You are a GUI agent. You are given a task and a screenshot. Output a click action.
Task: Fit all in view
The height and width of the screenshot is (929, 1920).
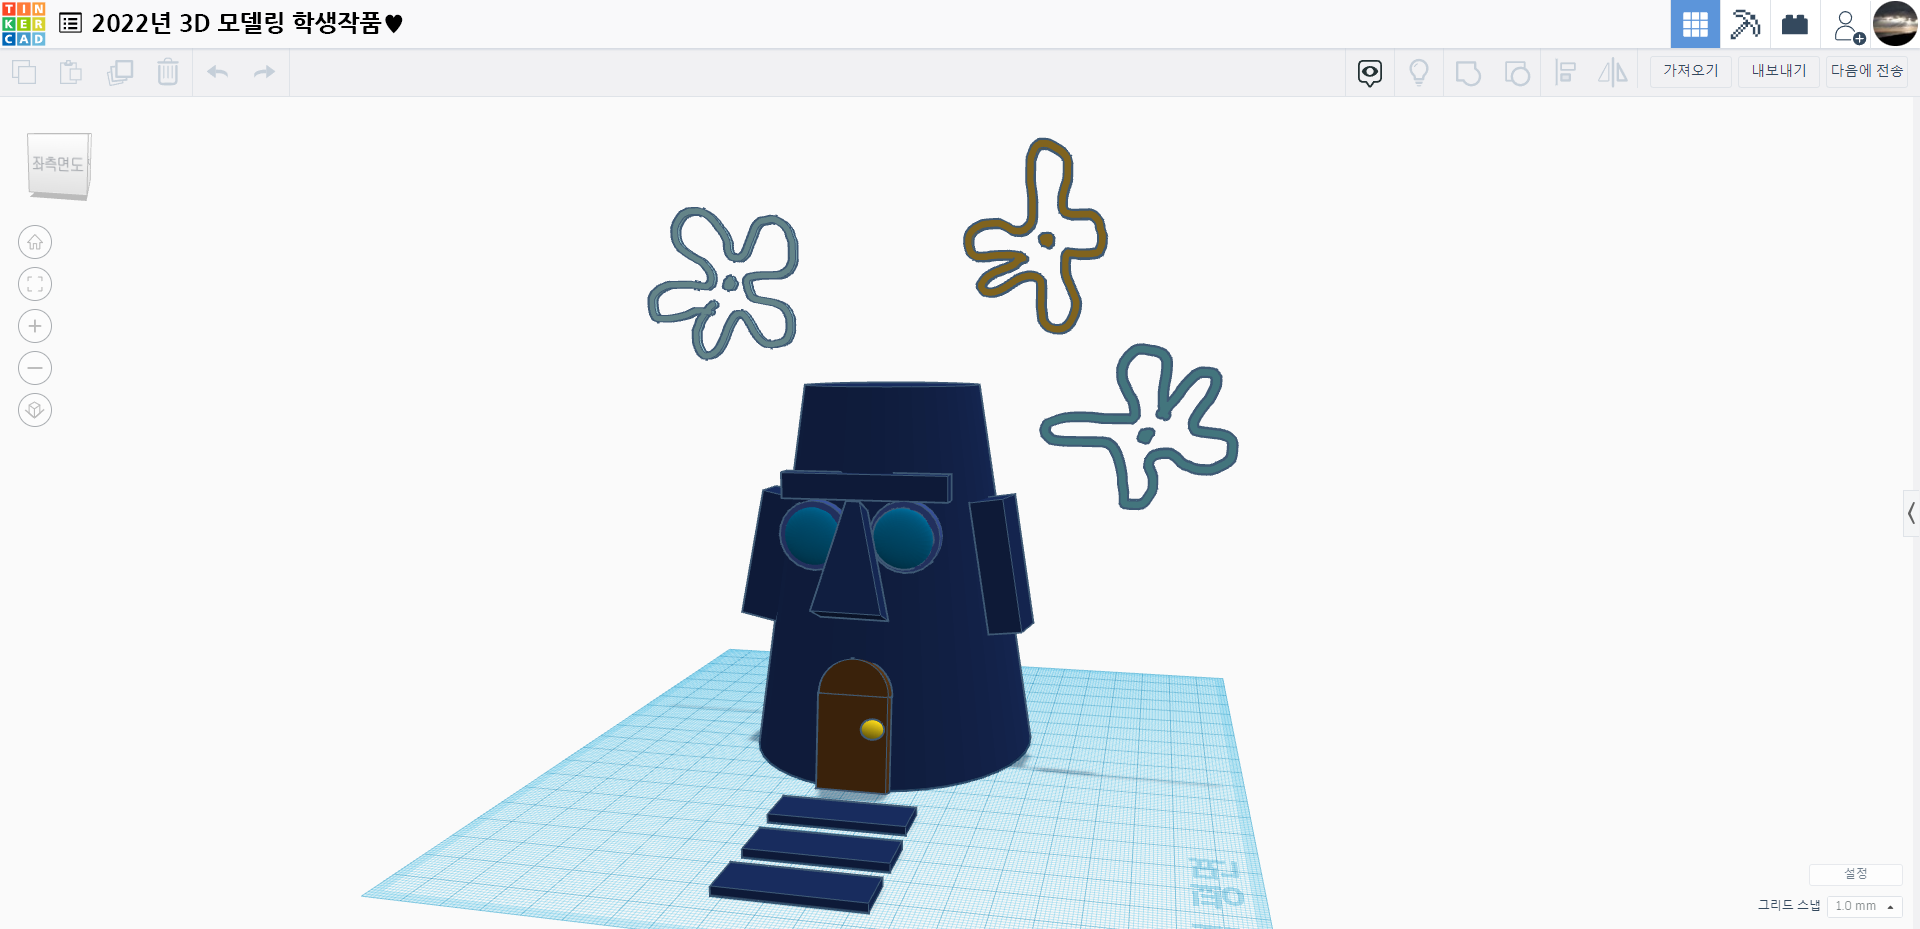coord(35,284)
